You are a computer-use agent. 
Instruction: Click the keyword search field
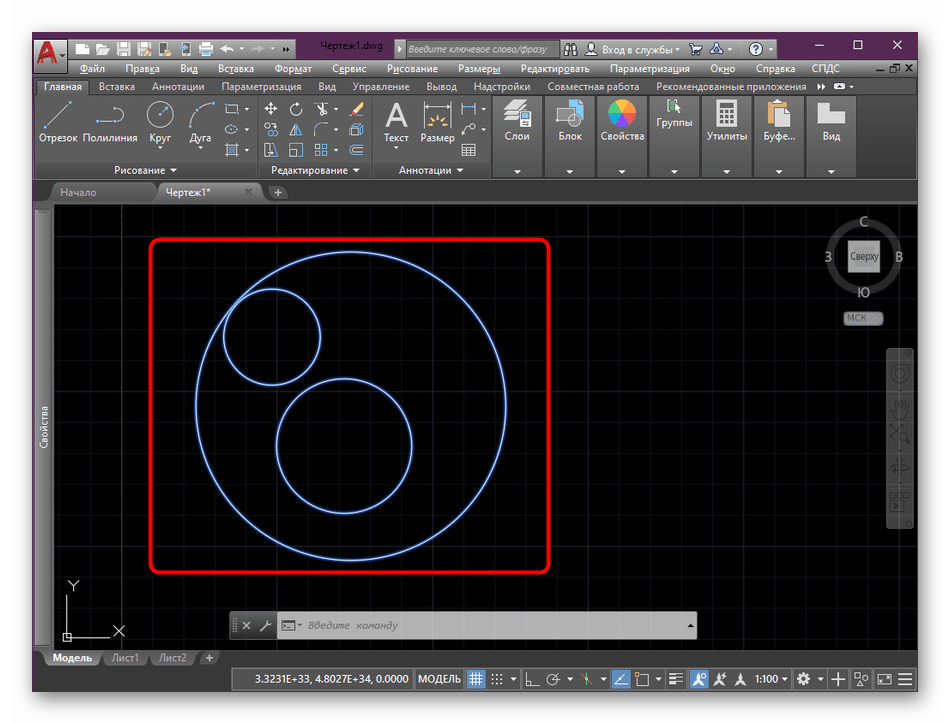click(x=482, y=49)
